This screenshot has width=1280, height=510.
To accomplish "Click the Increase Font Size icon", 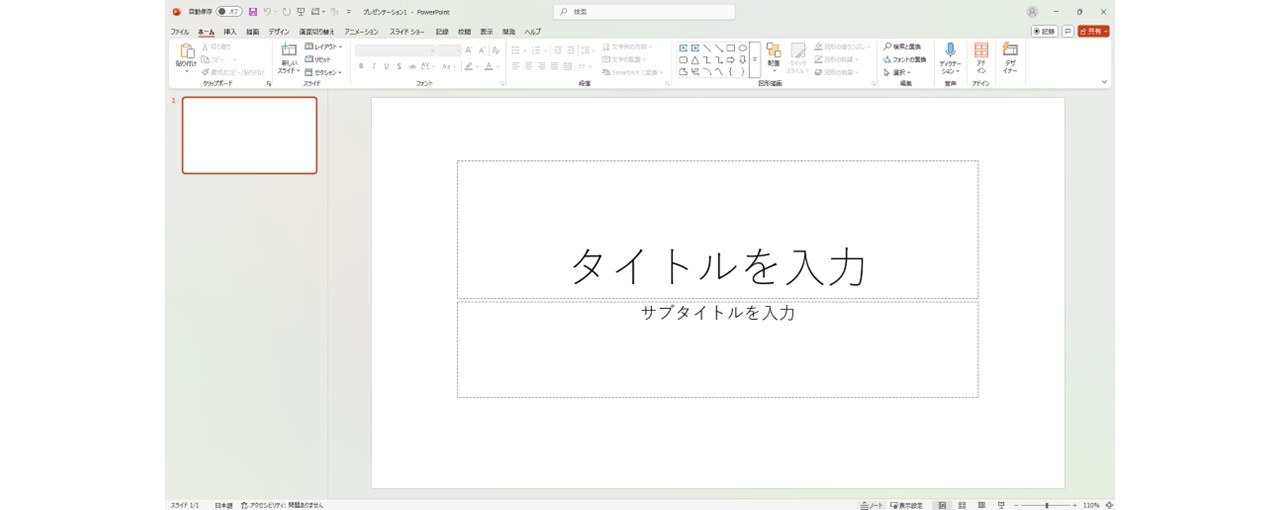I will coord(469,51).
